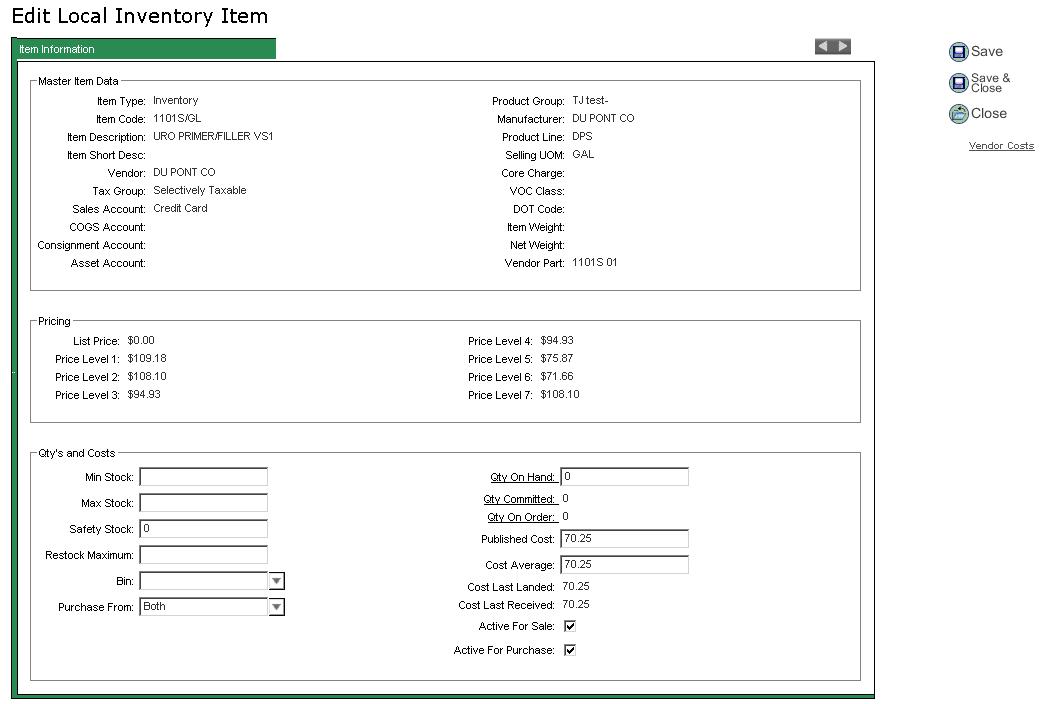The height and width of the screenshot is (704, 1044).
Task: Focus the Max Stock input box
Action: (204, 503)
